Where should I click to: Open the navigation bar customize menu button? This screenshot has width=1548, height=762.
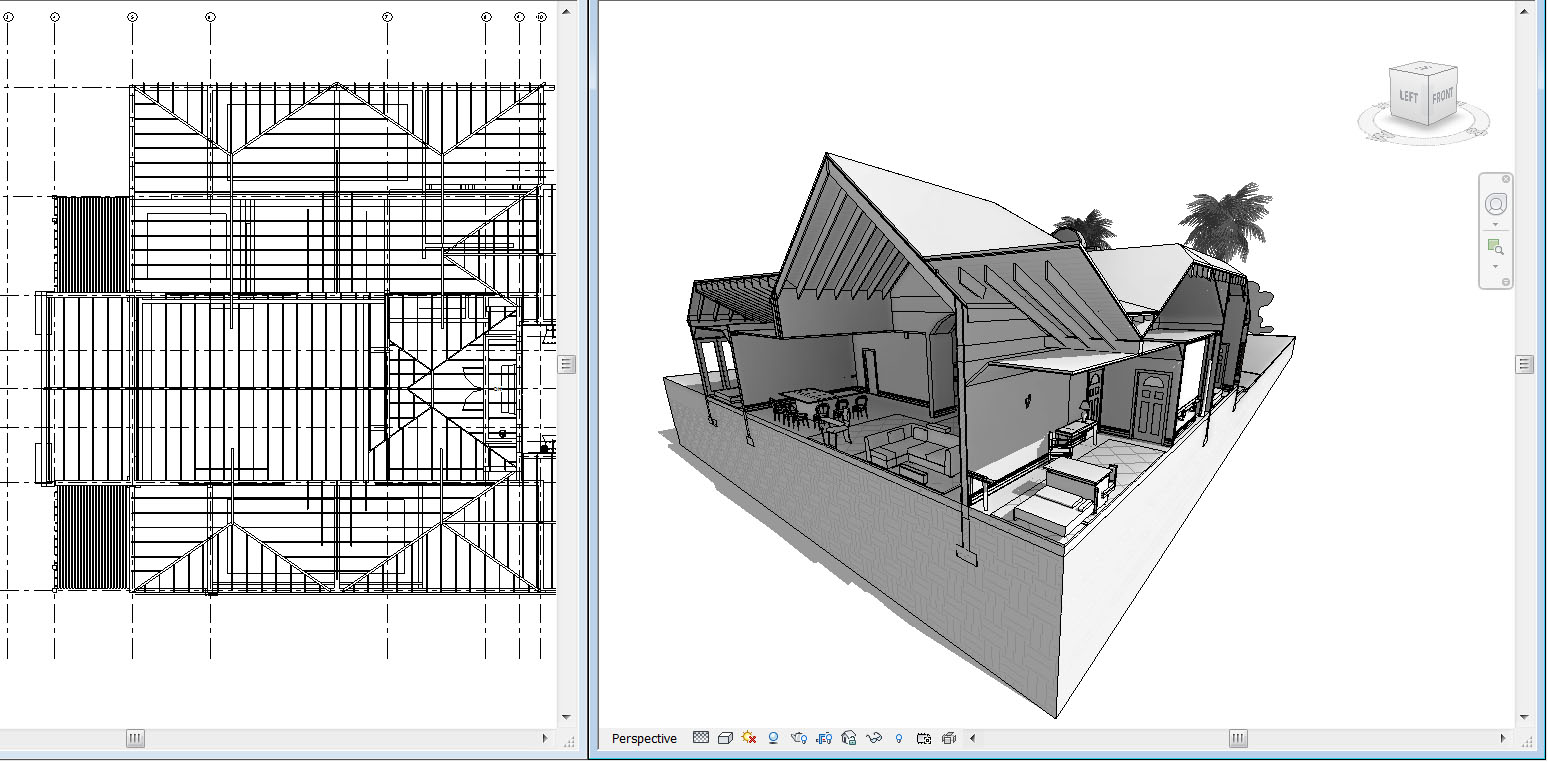1506,282
